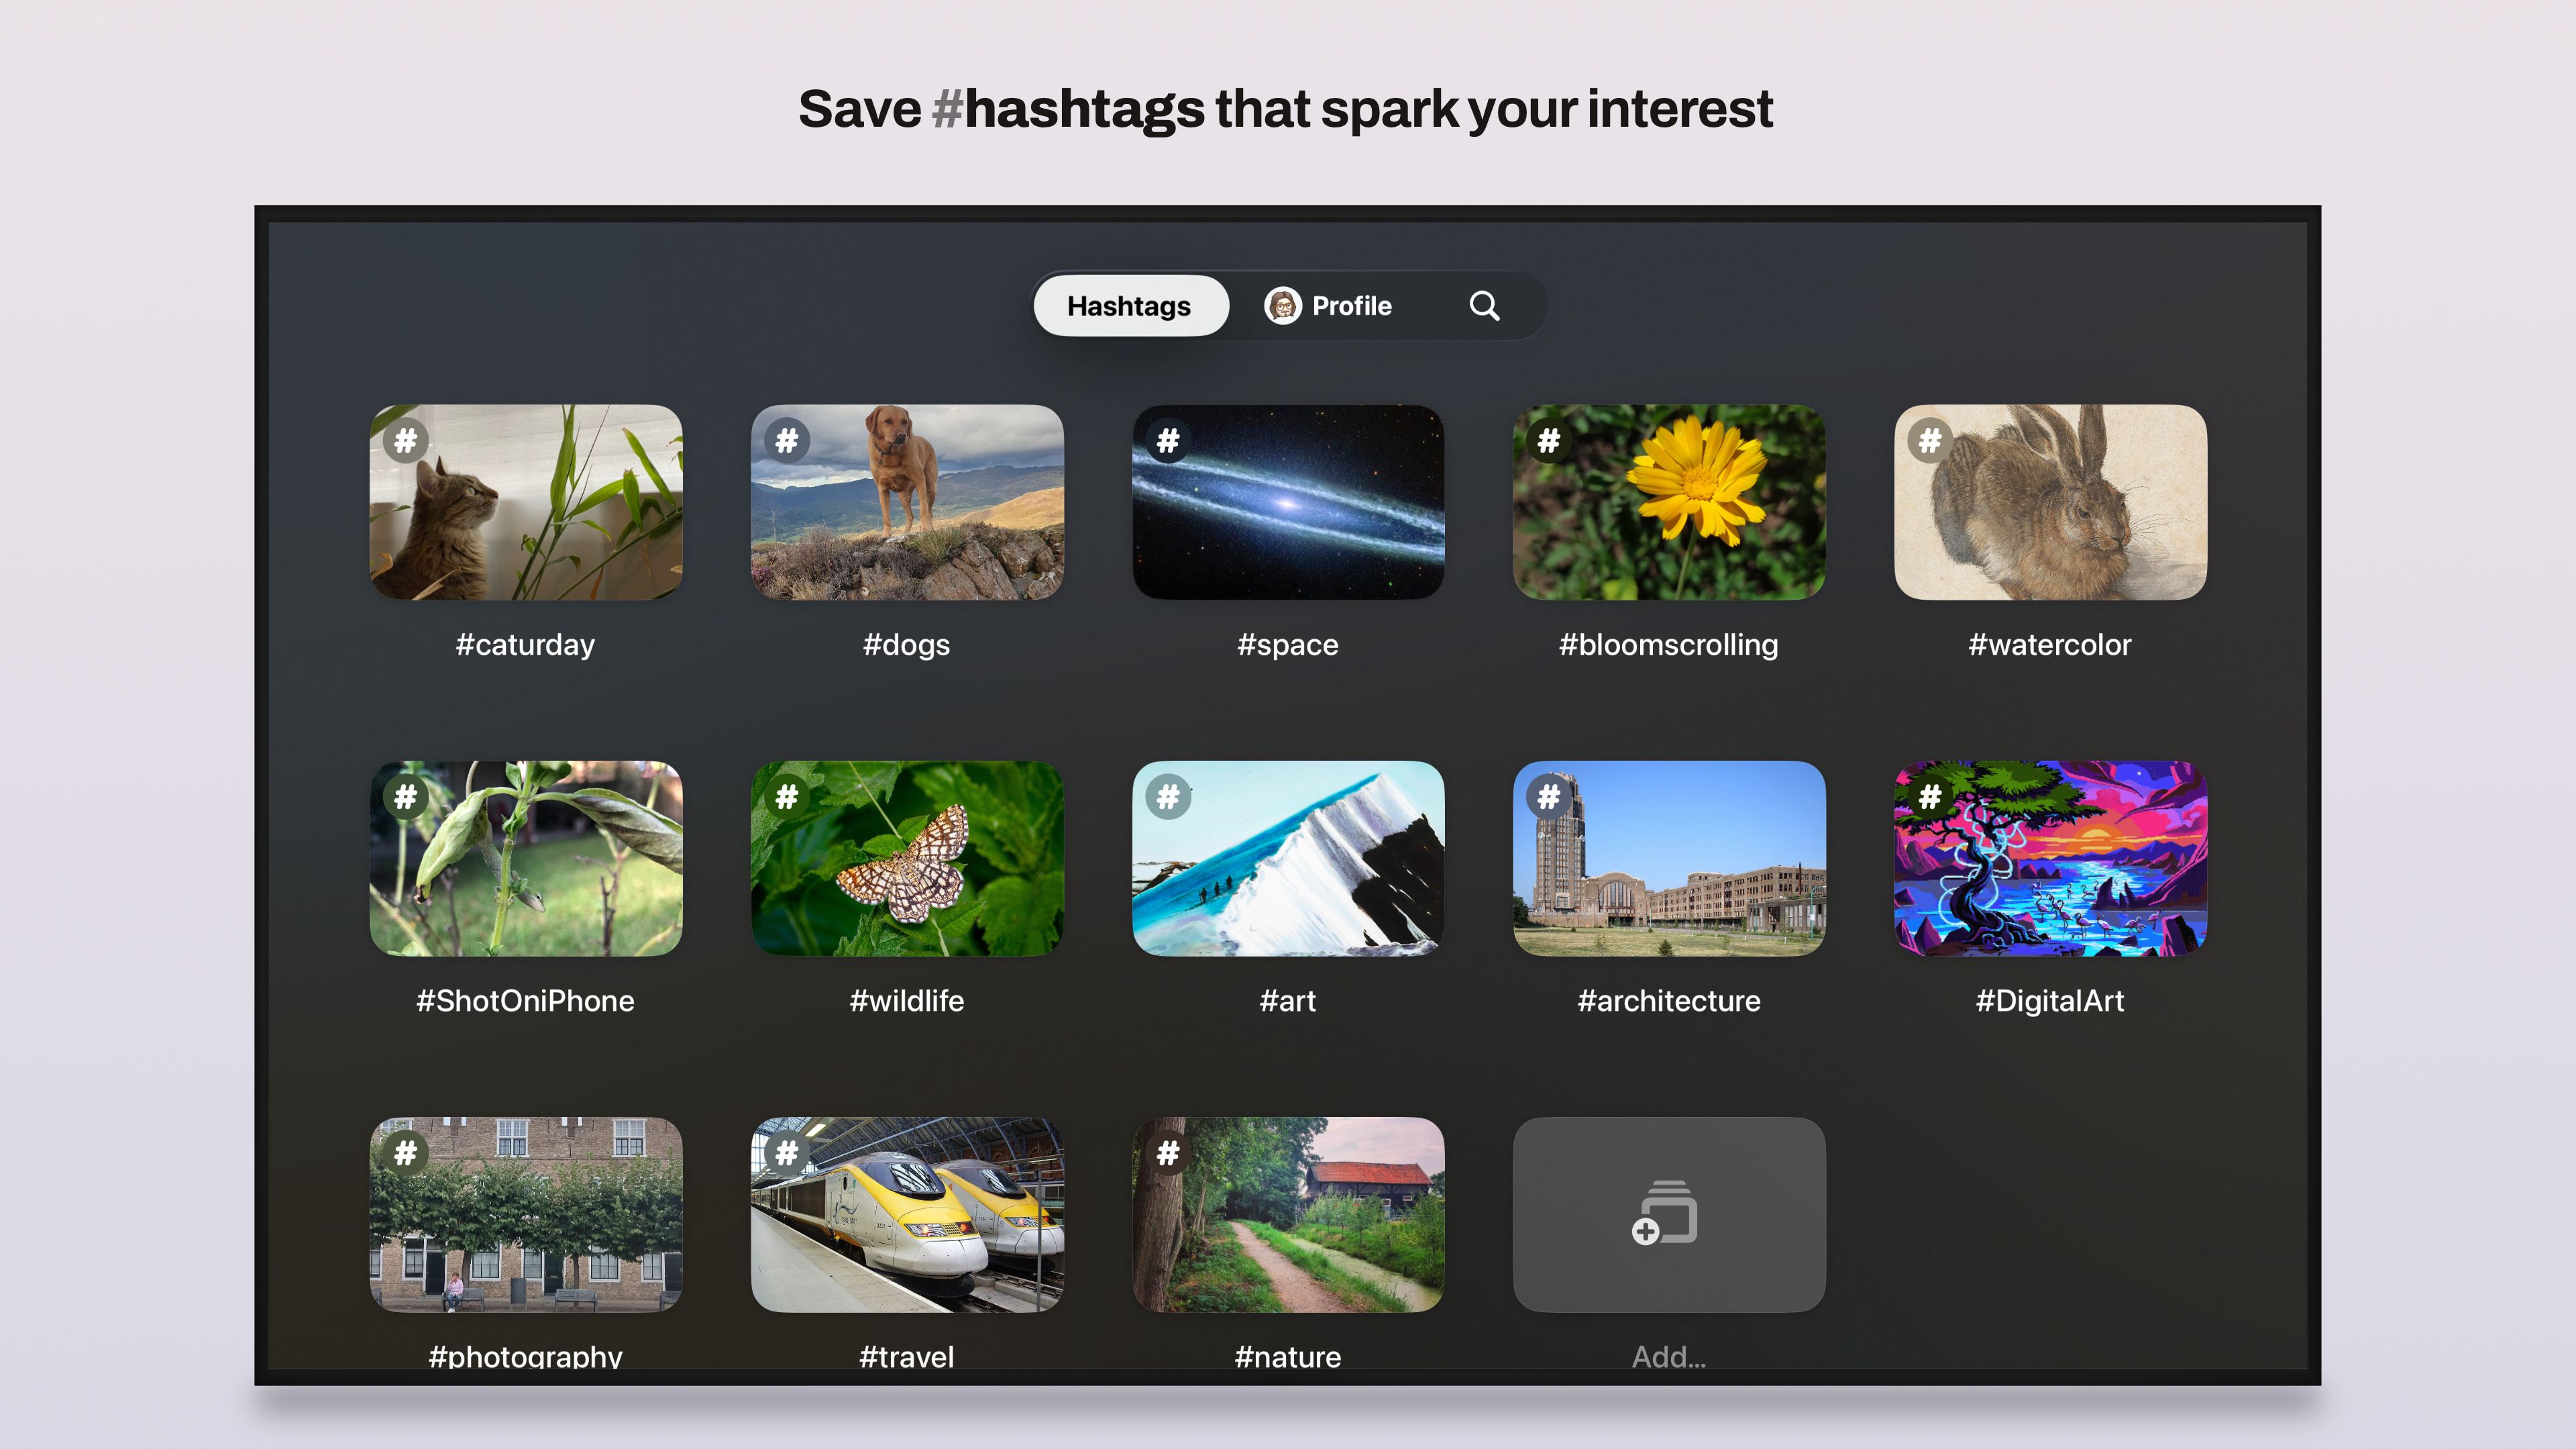Select the Add… label
This screenshot has width=2576, height=1449.
tap(1669, 1357)
